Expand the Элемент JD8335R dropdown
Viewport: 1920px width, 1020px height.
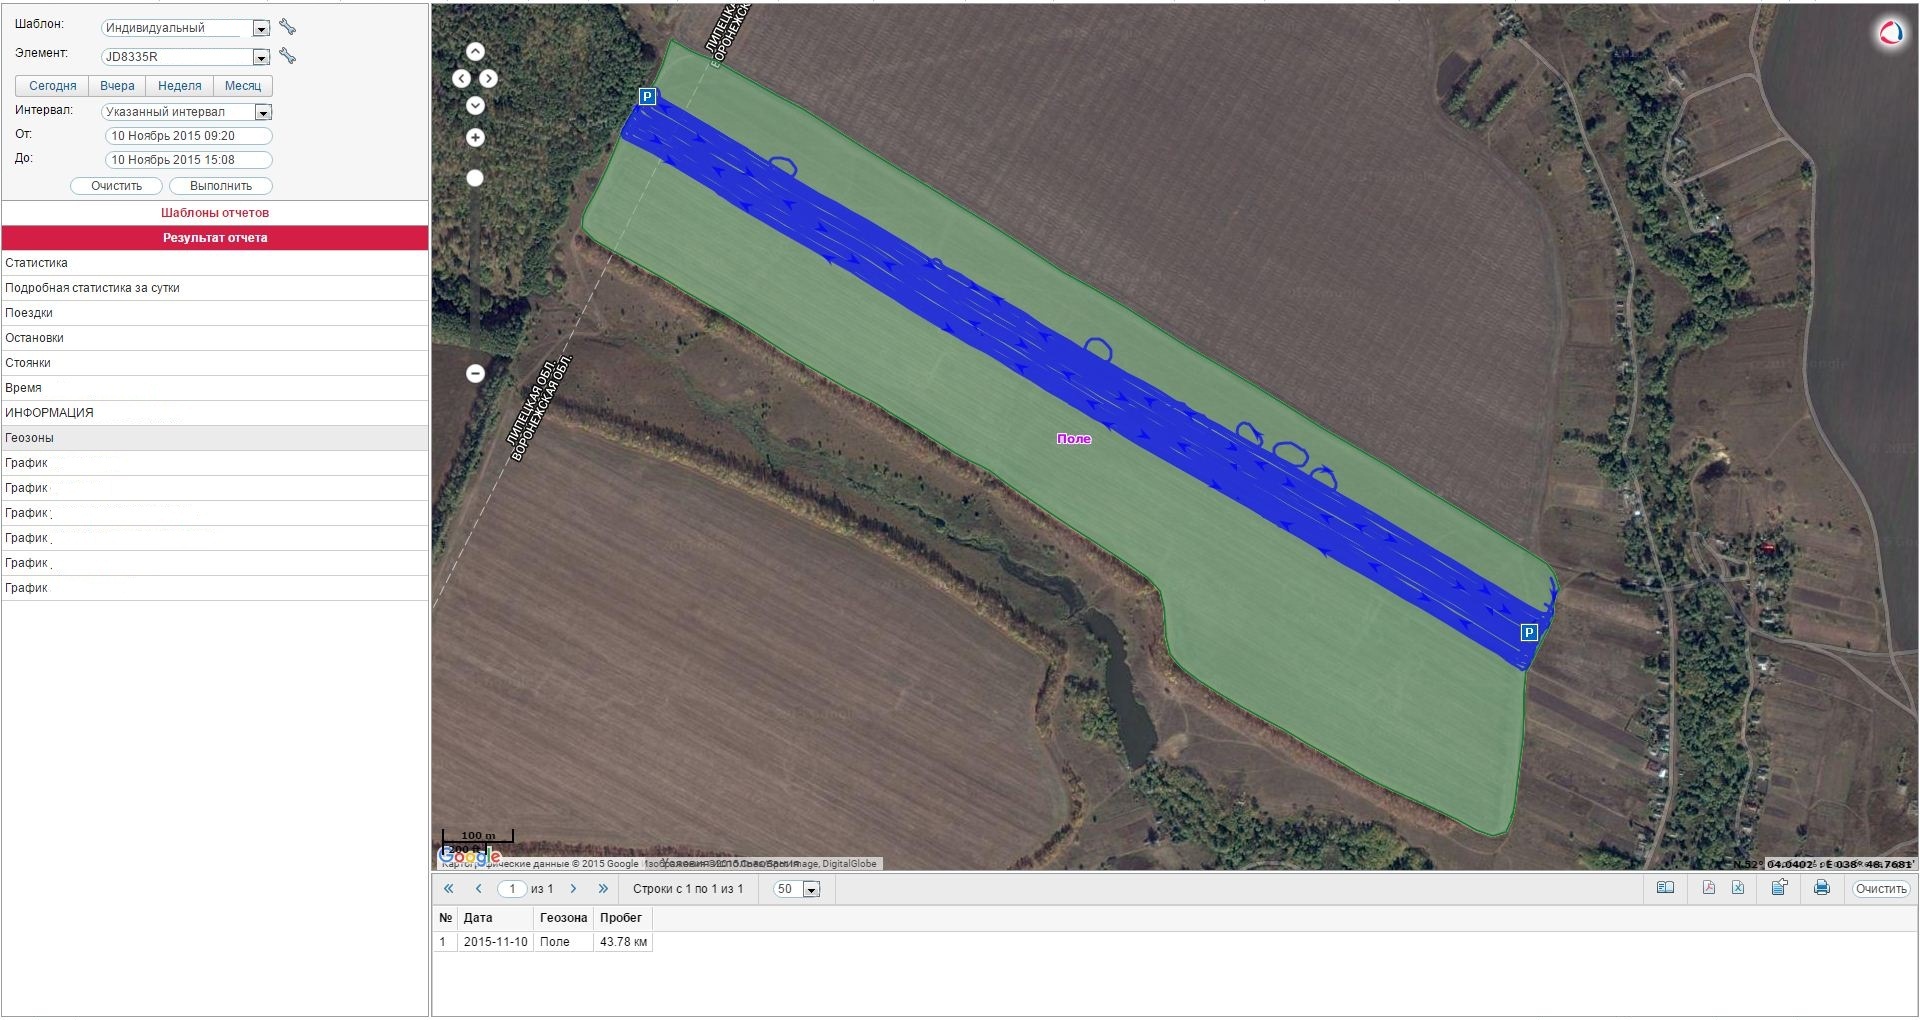tap(261, 58)
